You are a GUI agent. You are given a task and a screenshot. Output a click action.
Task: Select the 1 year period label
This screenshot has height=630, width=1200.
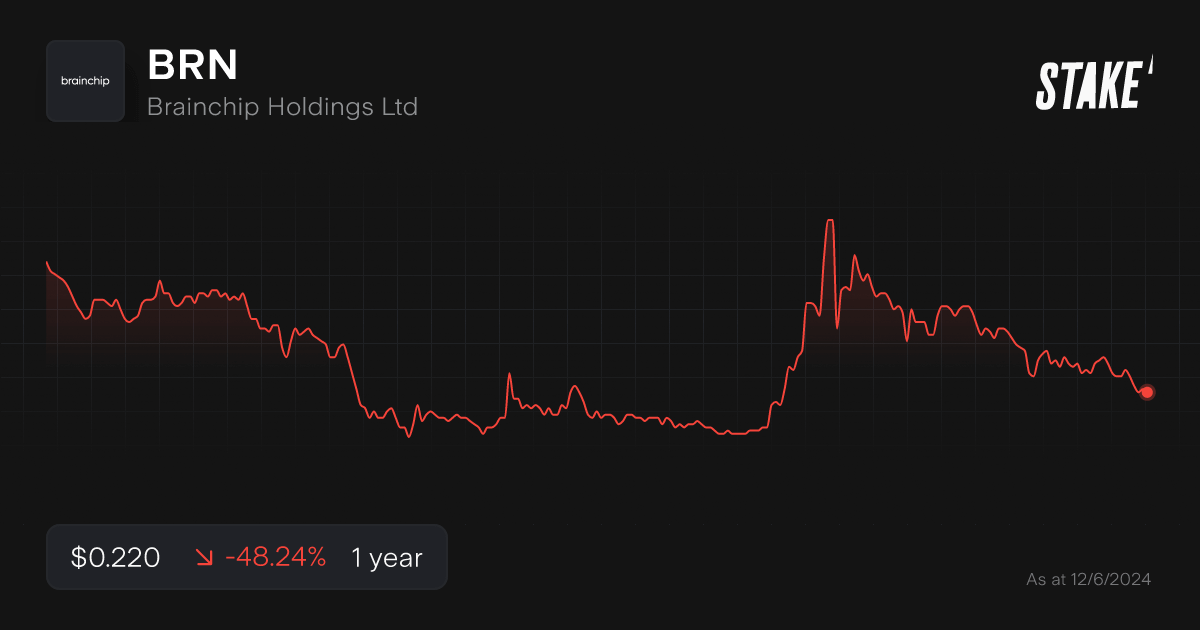pyautogui.click(x=386, y=558)
